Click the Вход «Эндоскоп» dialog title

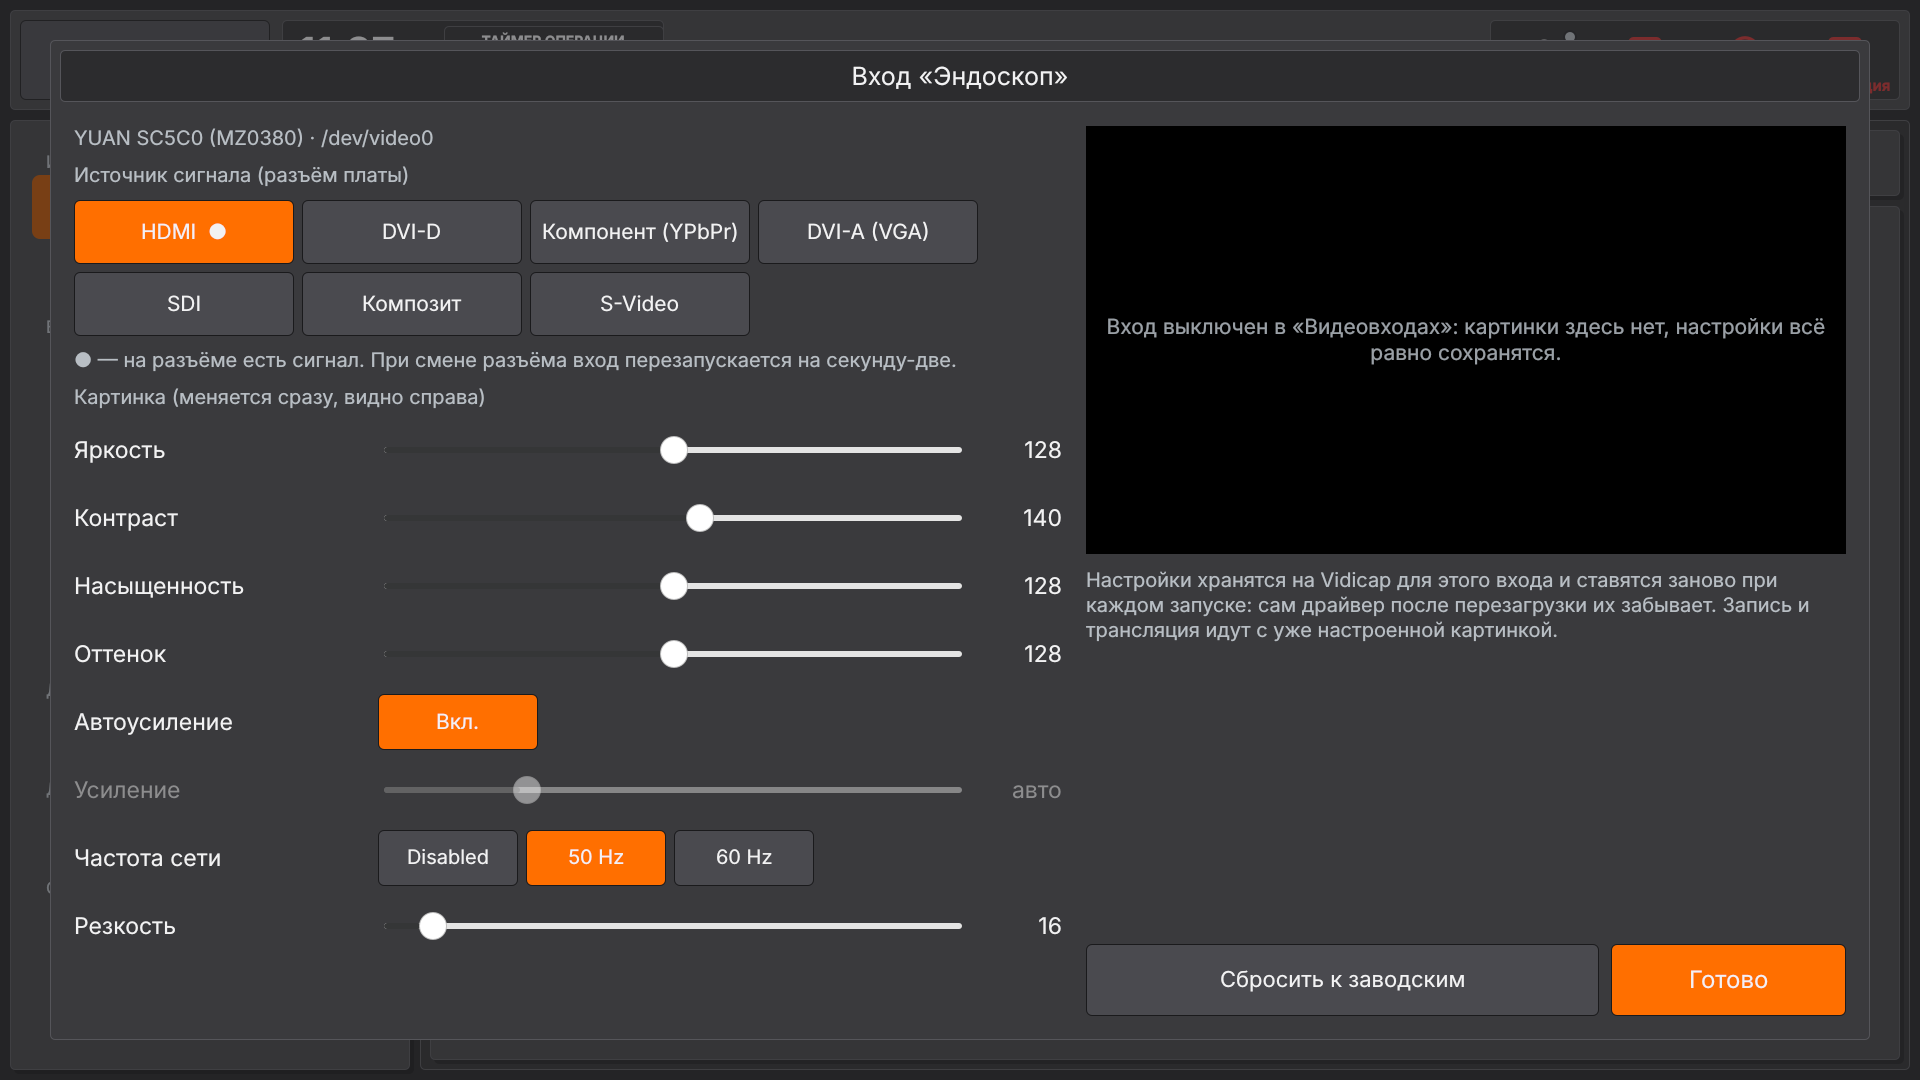(x=960, y=77)
